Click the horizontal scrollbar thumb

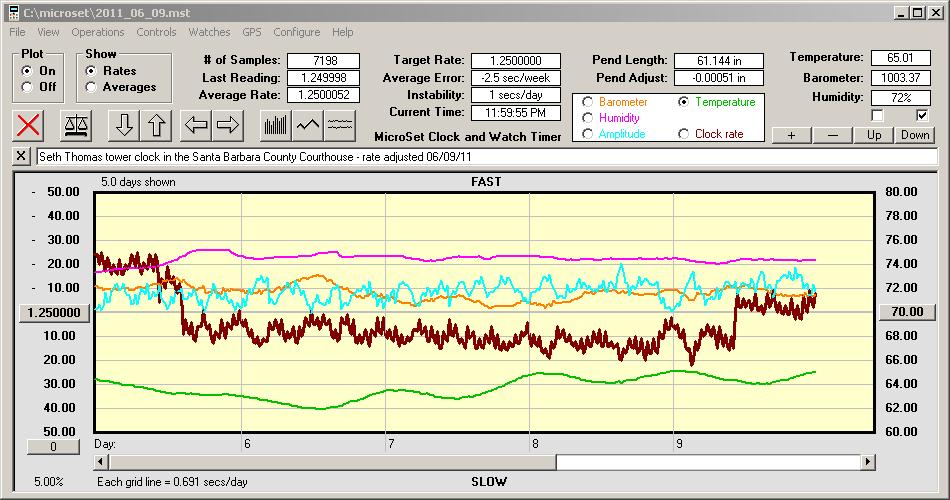click(x=332, y=462)
